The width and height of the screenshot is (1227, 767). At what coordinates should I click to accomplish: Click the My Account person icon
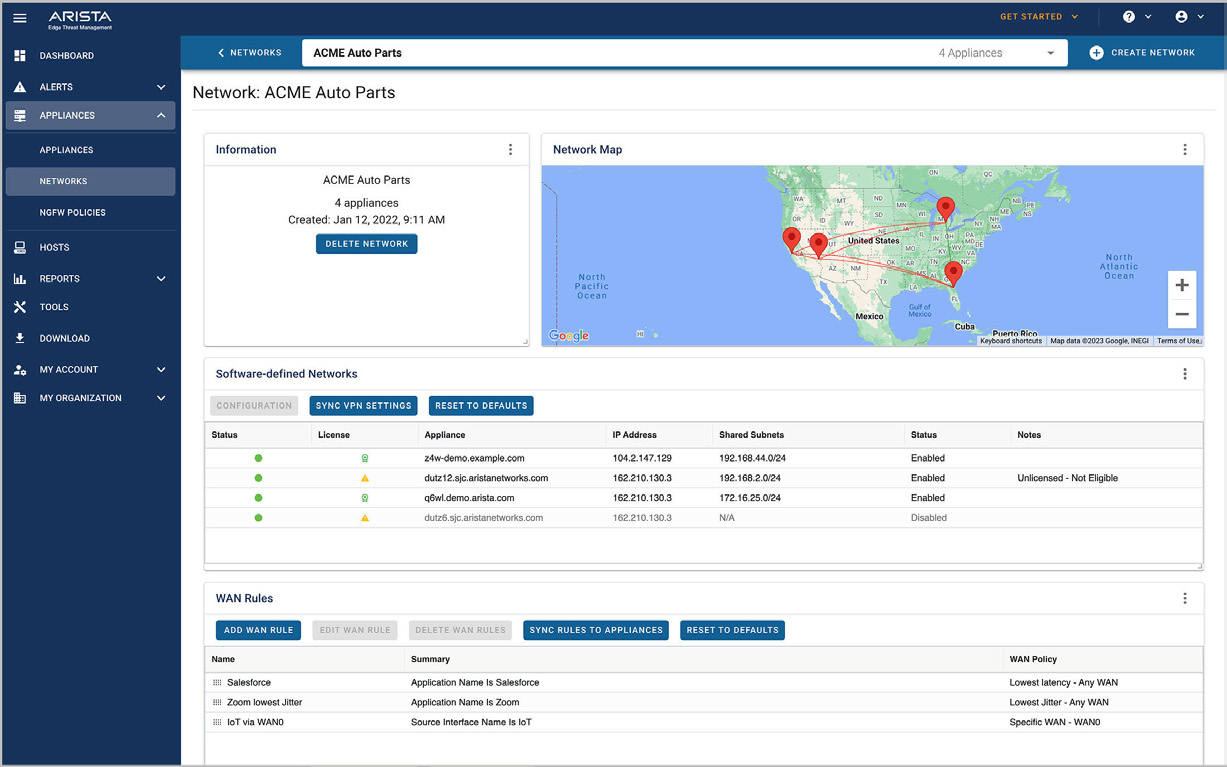tap(20, 370)
